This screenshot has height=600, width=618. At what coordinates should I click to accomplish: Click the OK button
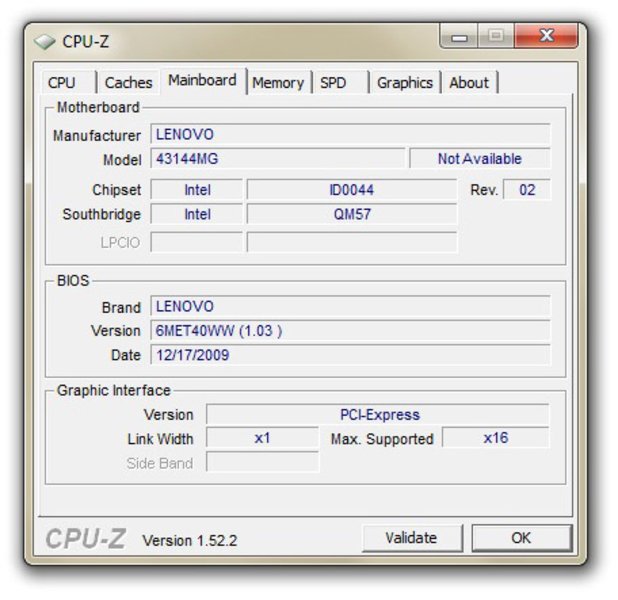(521, 538)
